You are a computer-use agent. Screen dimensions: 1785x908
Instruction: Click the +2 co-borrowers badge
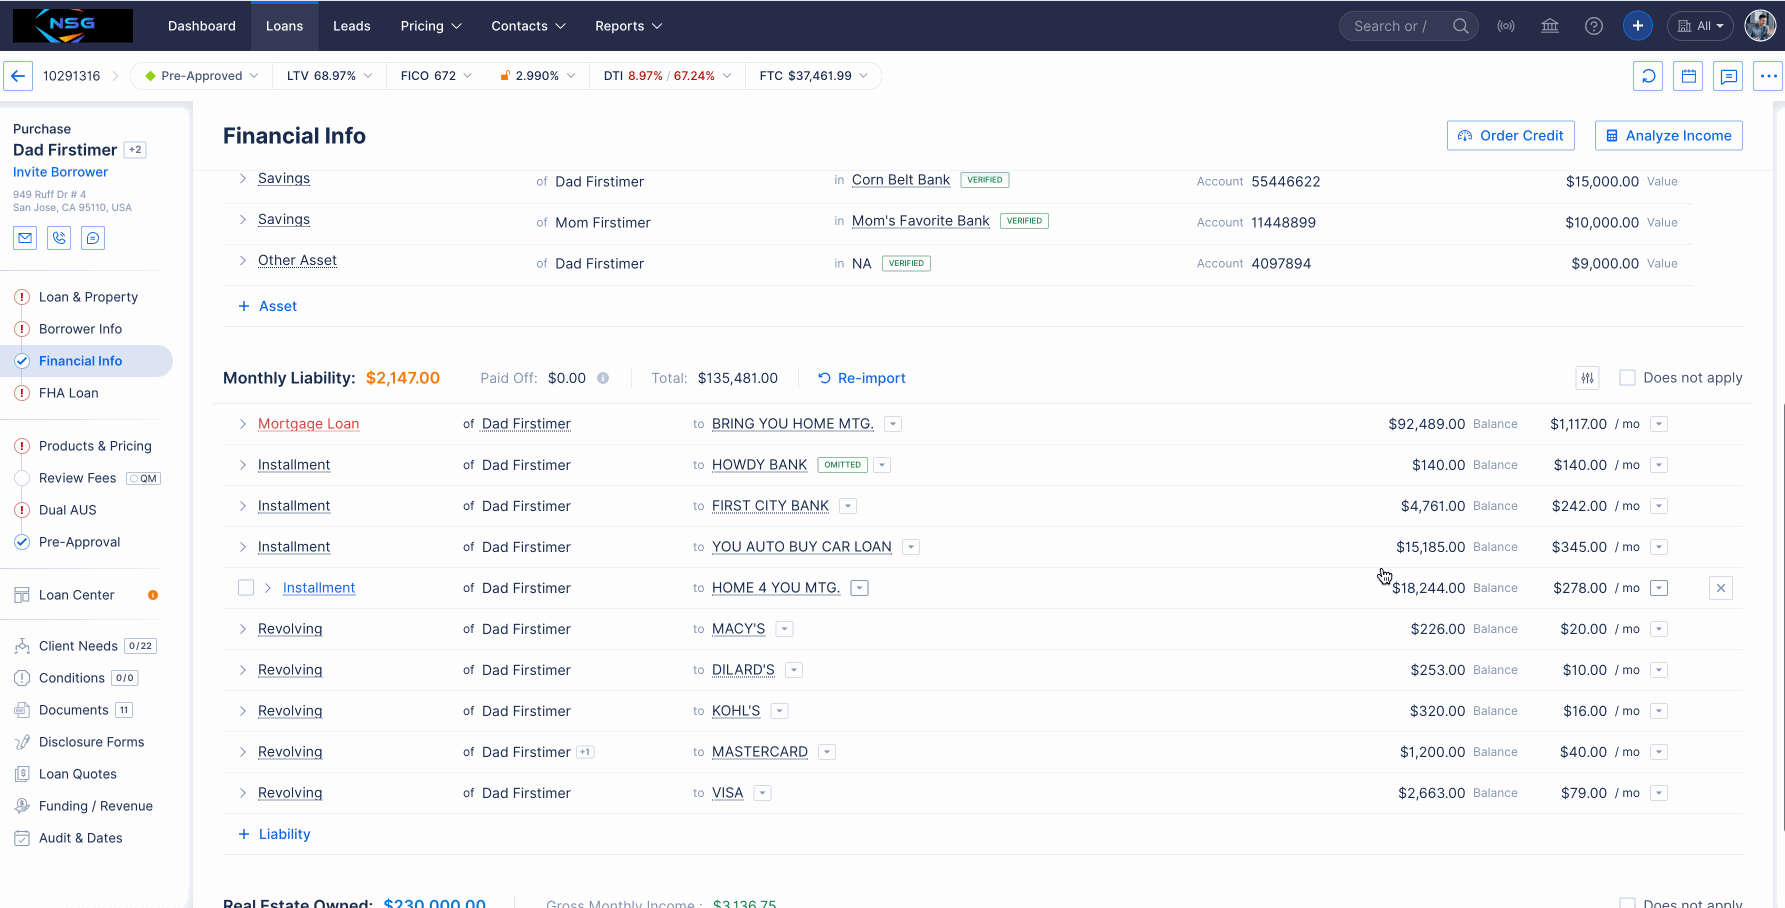pos(135,150)
